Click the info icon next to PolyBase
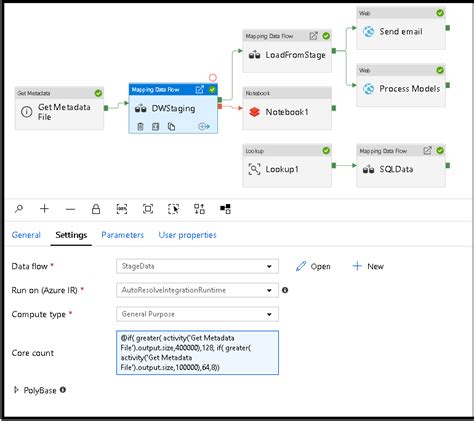 point(63,389)
